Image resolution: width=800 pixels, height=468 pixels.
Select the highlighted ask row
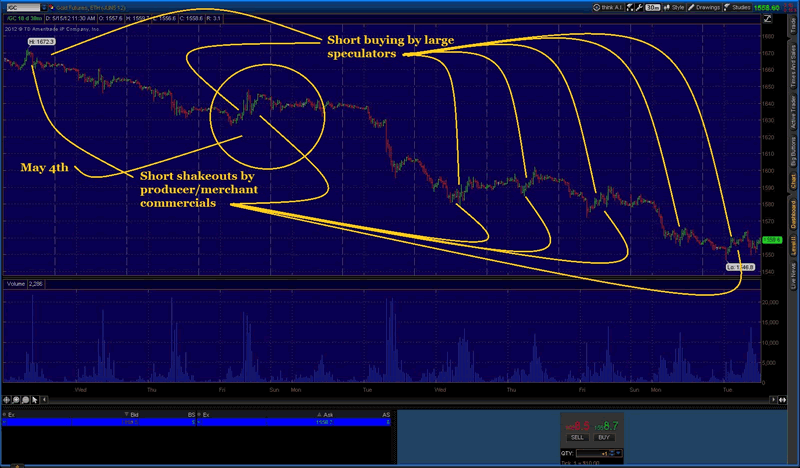[294, 422]
